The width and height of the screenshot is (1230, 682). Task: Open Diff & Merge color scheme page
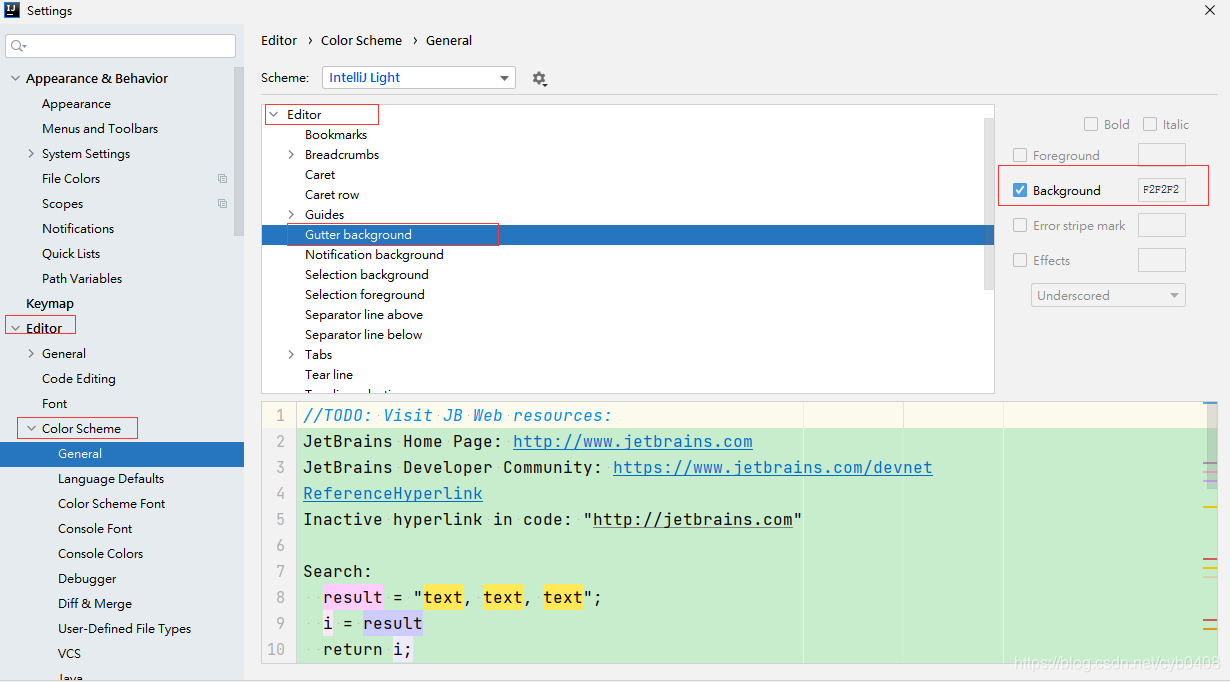(95, 604)
